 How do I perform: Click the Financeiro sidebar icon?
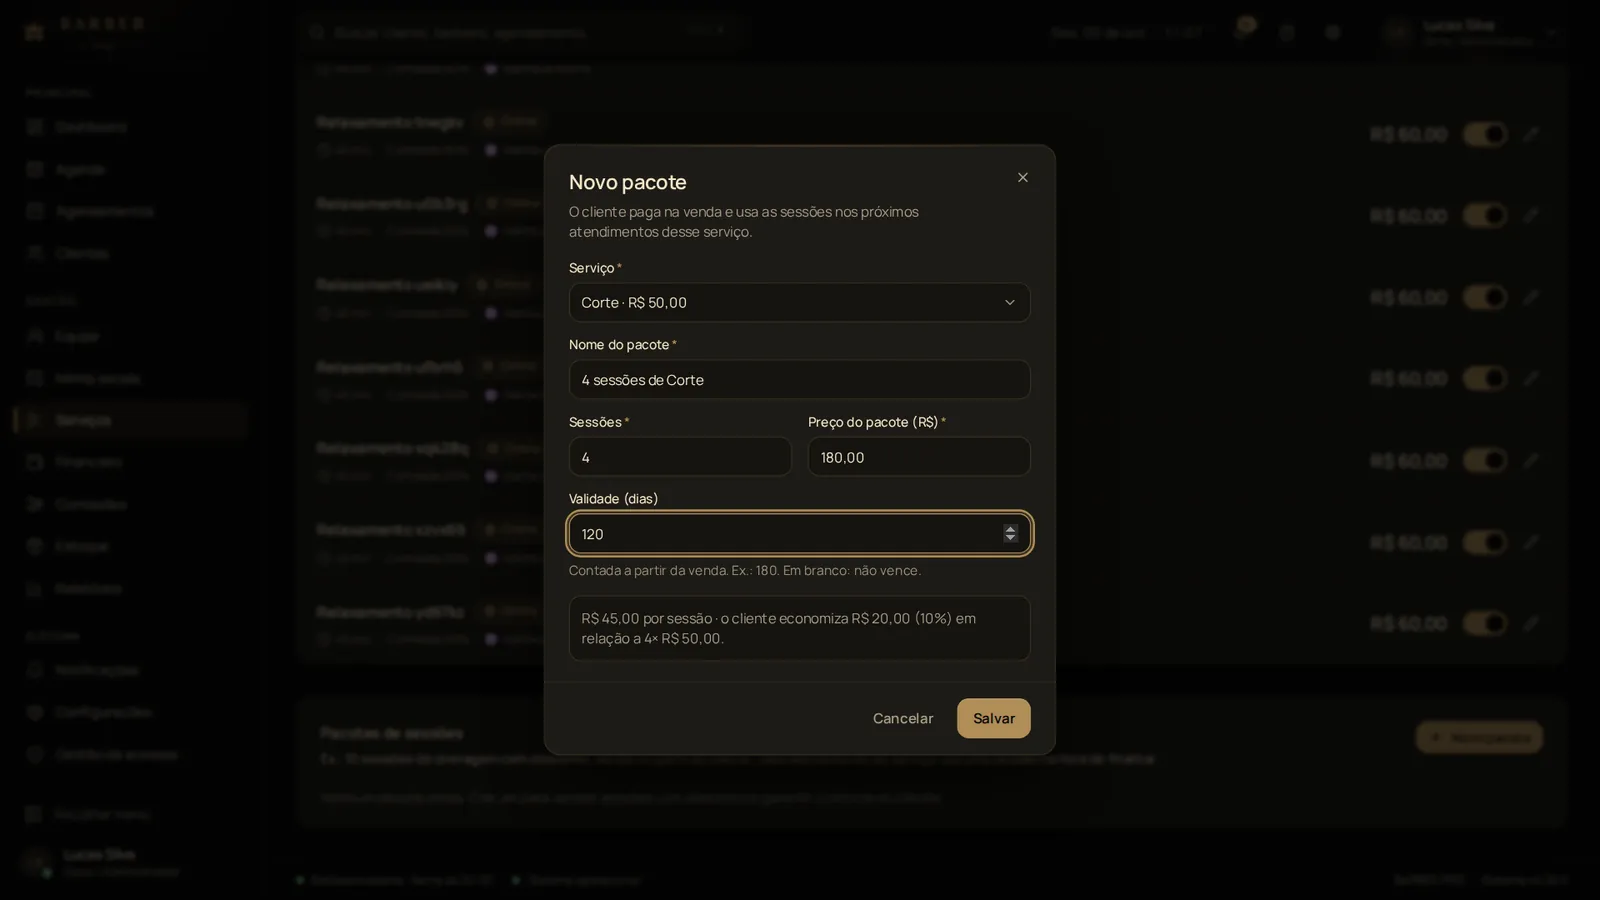click(x=35, y=462)
